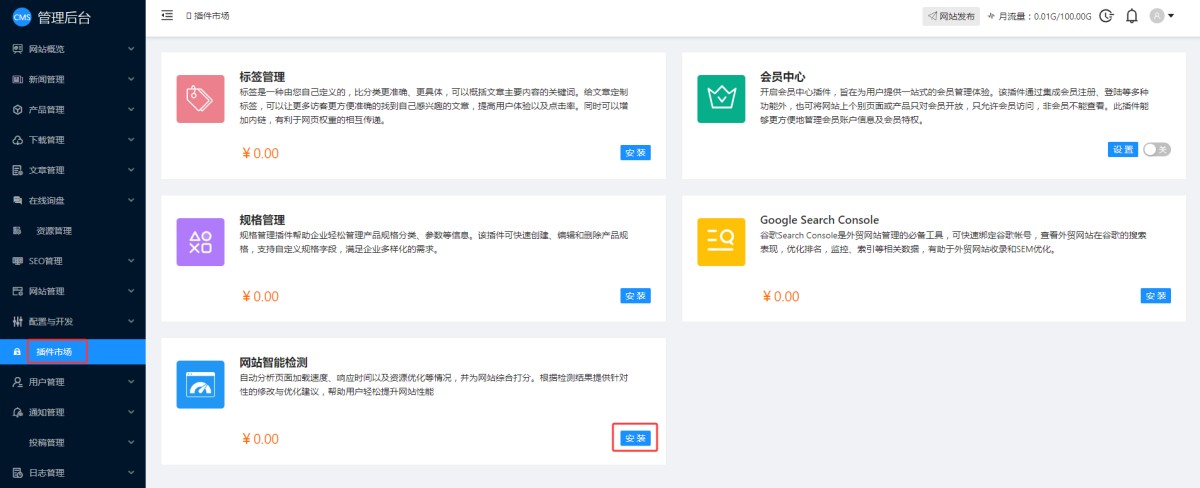
Task: Click the 产品管理 cube sidebar icon
Action: [17, 109]
